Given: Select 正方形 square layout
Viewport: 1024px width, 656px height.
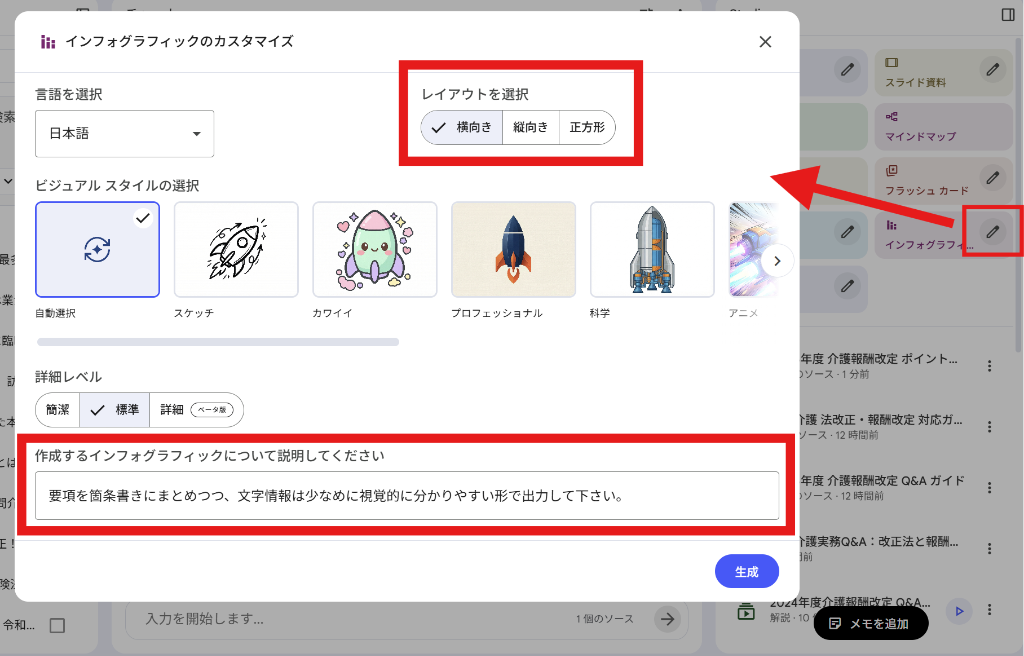Looking at the screenshot, I should tap(587, 127).
